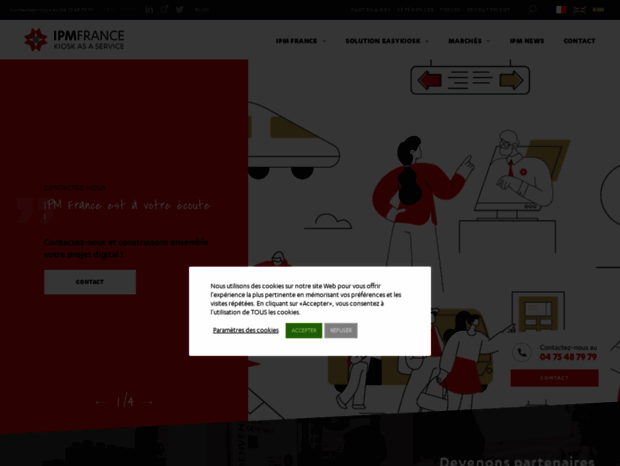Open PRESSE link in top bar
Image resolution: width=620 pixels, height=466 pixels.
[x=450, y=9]
